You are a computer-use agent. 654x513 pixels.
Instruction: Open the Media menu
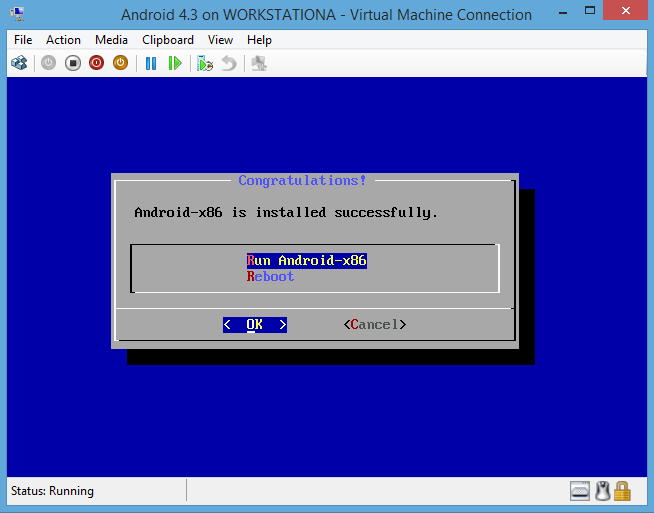point(111,40)
